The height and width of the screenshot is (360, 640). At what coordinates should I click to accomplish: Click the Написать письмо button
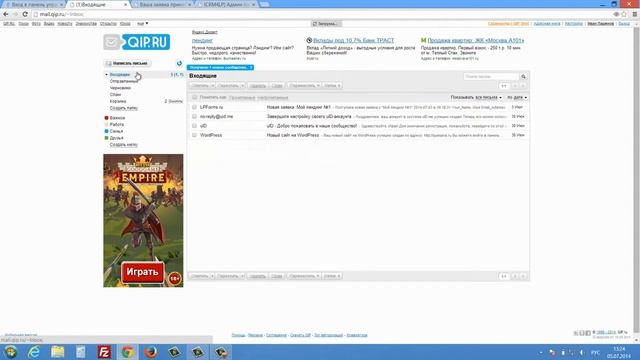[x=127, y=63]
